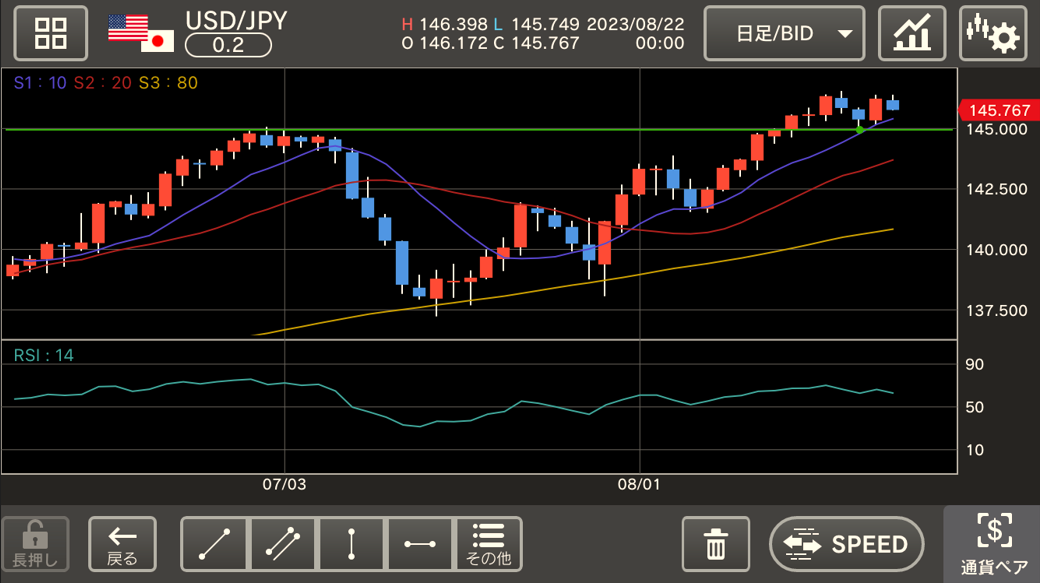This screenshot has height=583, width=1040.
Task: Tap the C 145.767 close value
Action: point(537,43)
